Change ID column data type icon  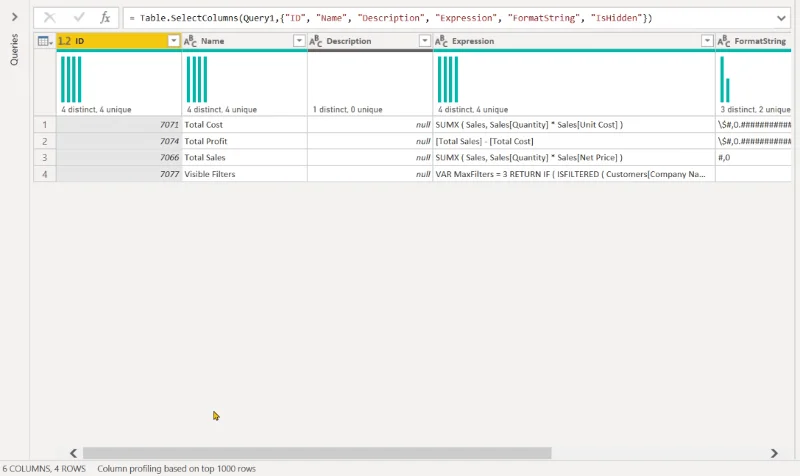(65, 41)
